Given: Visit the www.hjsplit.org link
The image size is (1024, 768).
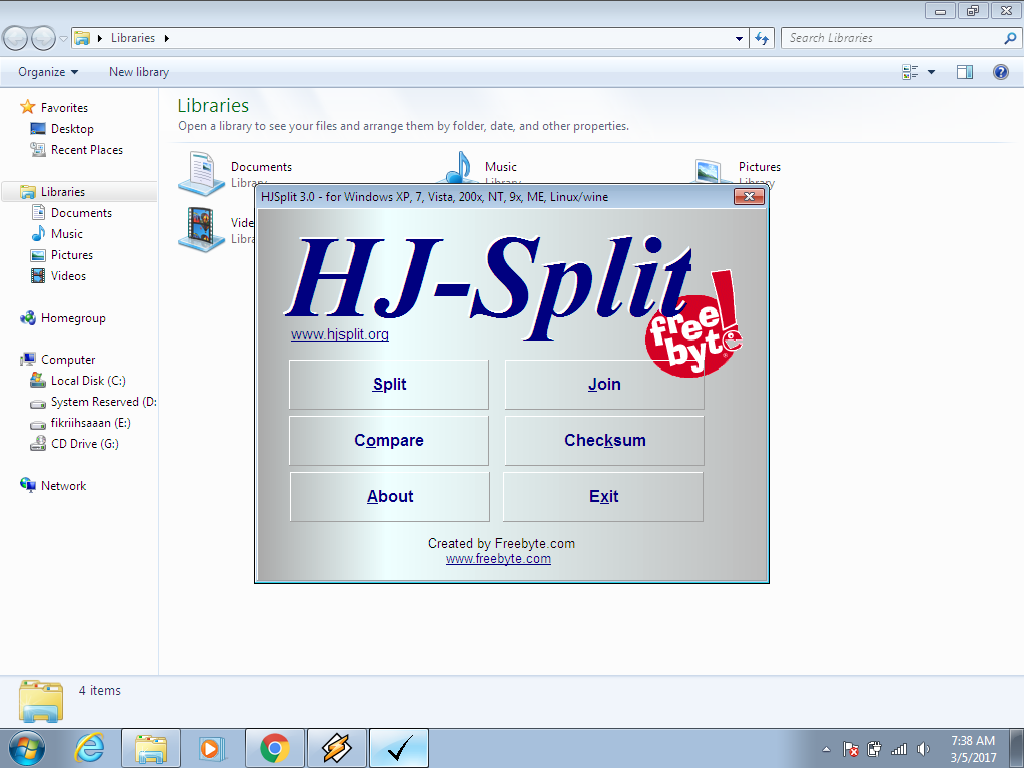Looking at the screenshot, I should (339, 334).
